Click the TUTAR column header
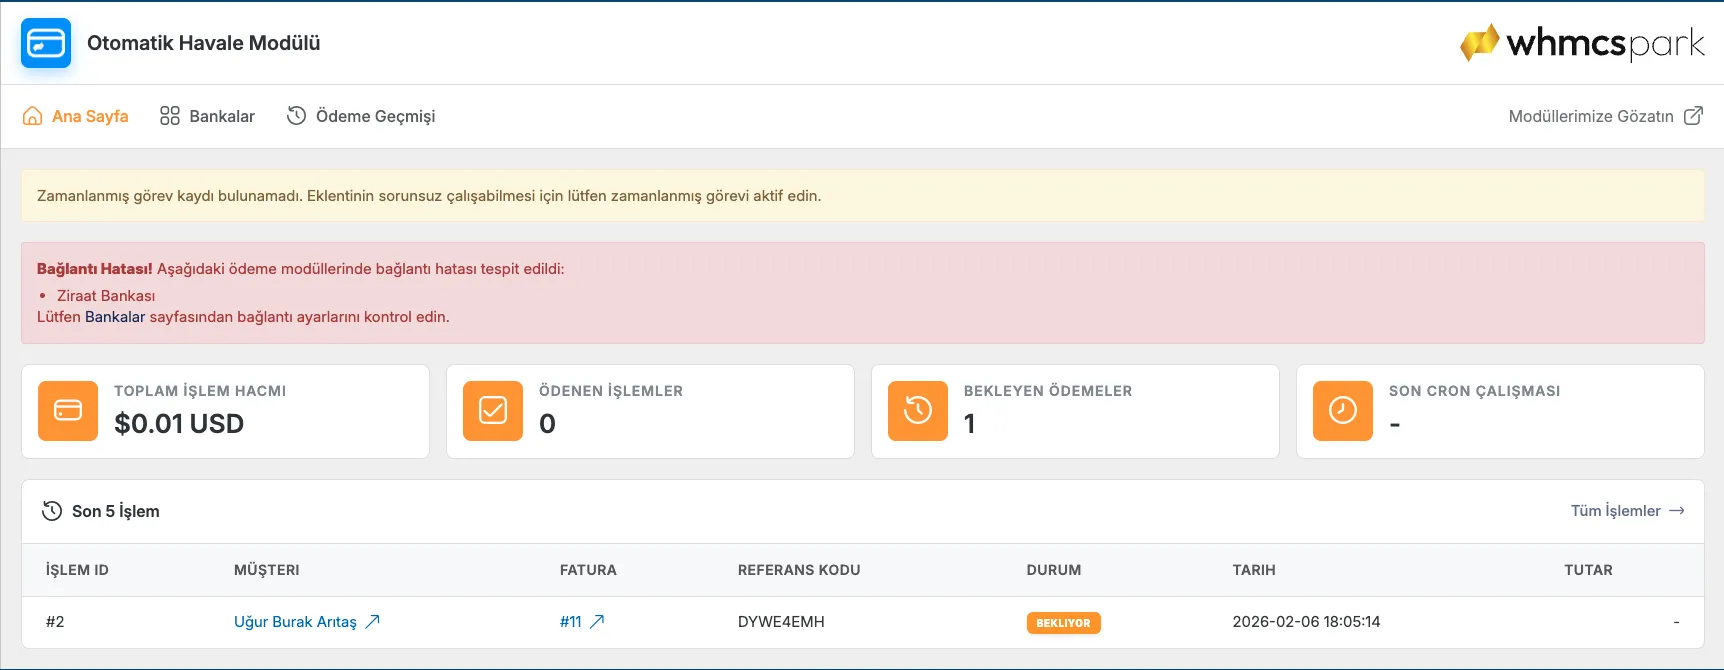The height and width of the screenshot is (670, 1724). coord(1588,570)
